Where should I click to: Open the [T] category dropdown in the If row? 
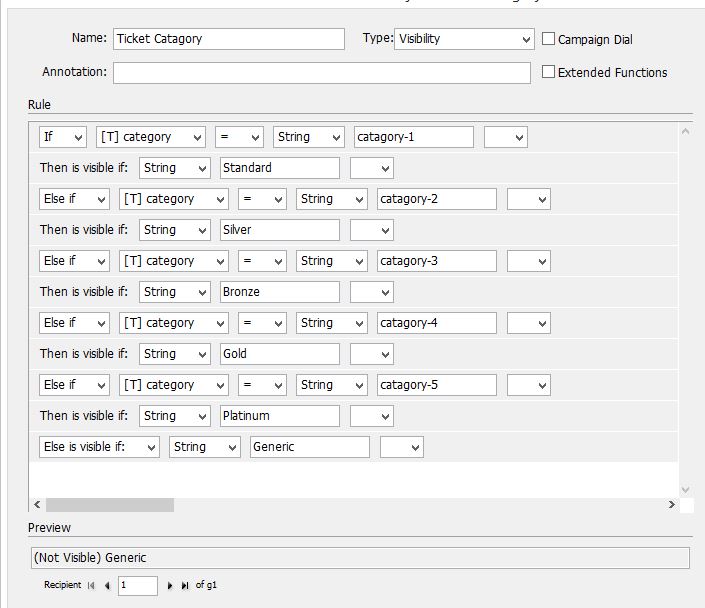click(151, 137)
